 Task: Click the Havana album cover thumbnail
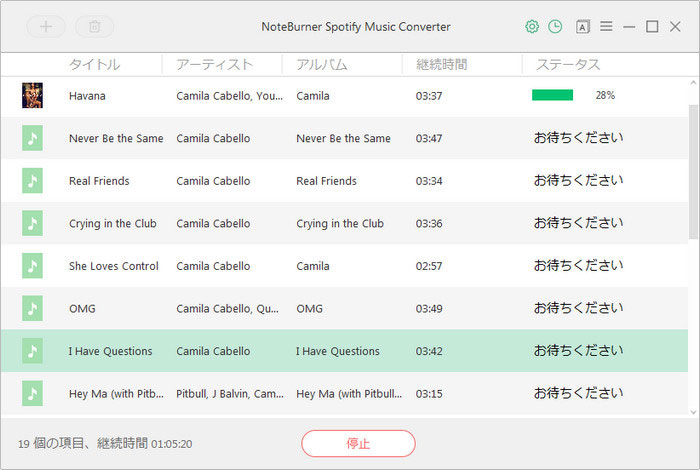[x=33, y=95]
